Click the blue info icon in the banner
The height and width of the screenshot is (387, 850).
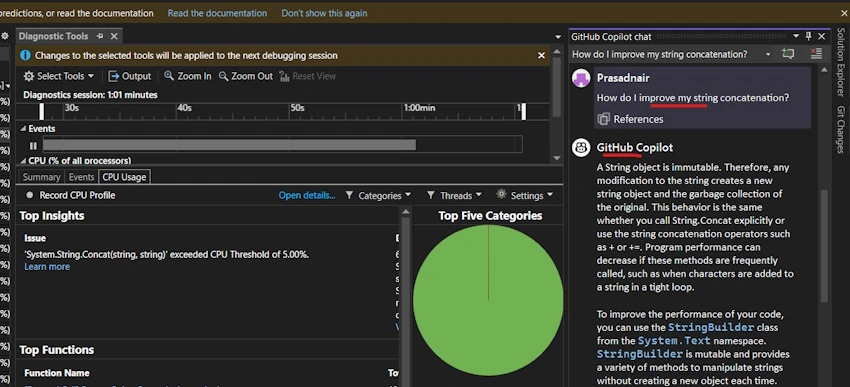pyautogui.click(x=25, y=55)
